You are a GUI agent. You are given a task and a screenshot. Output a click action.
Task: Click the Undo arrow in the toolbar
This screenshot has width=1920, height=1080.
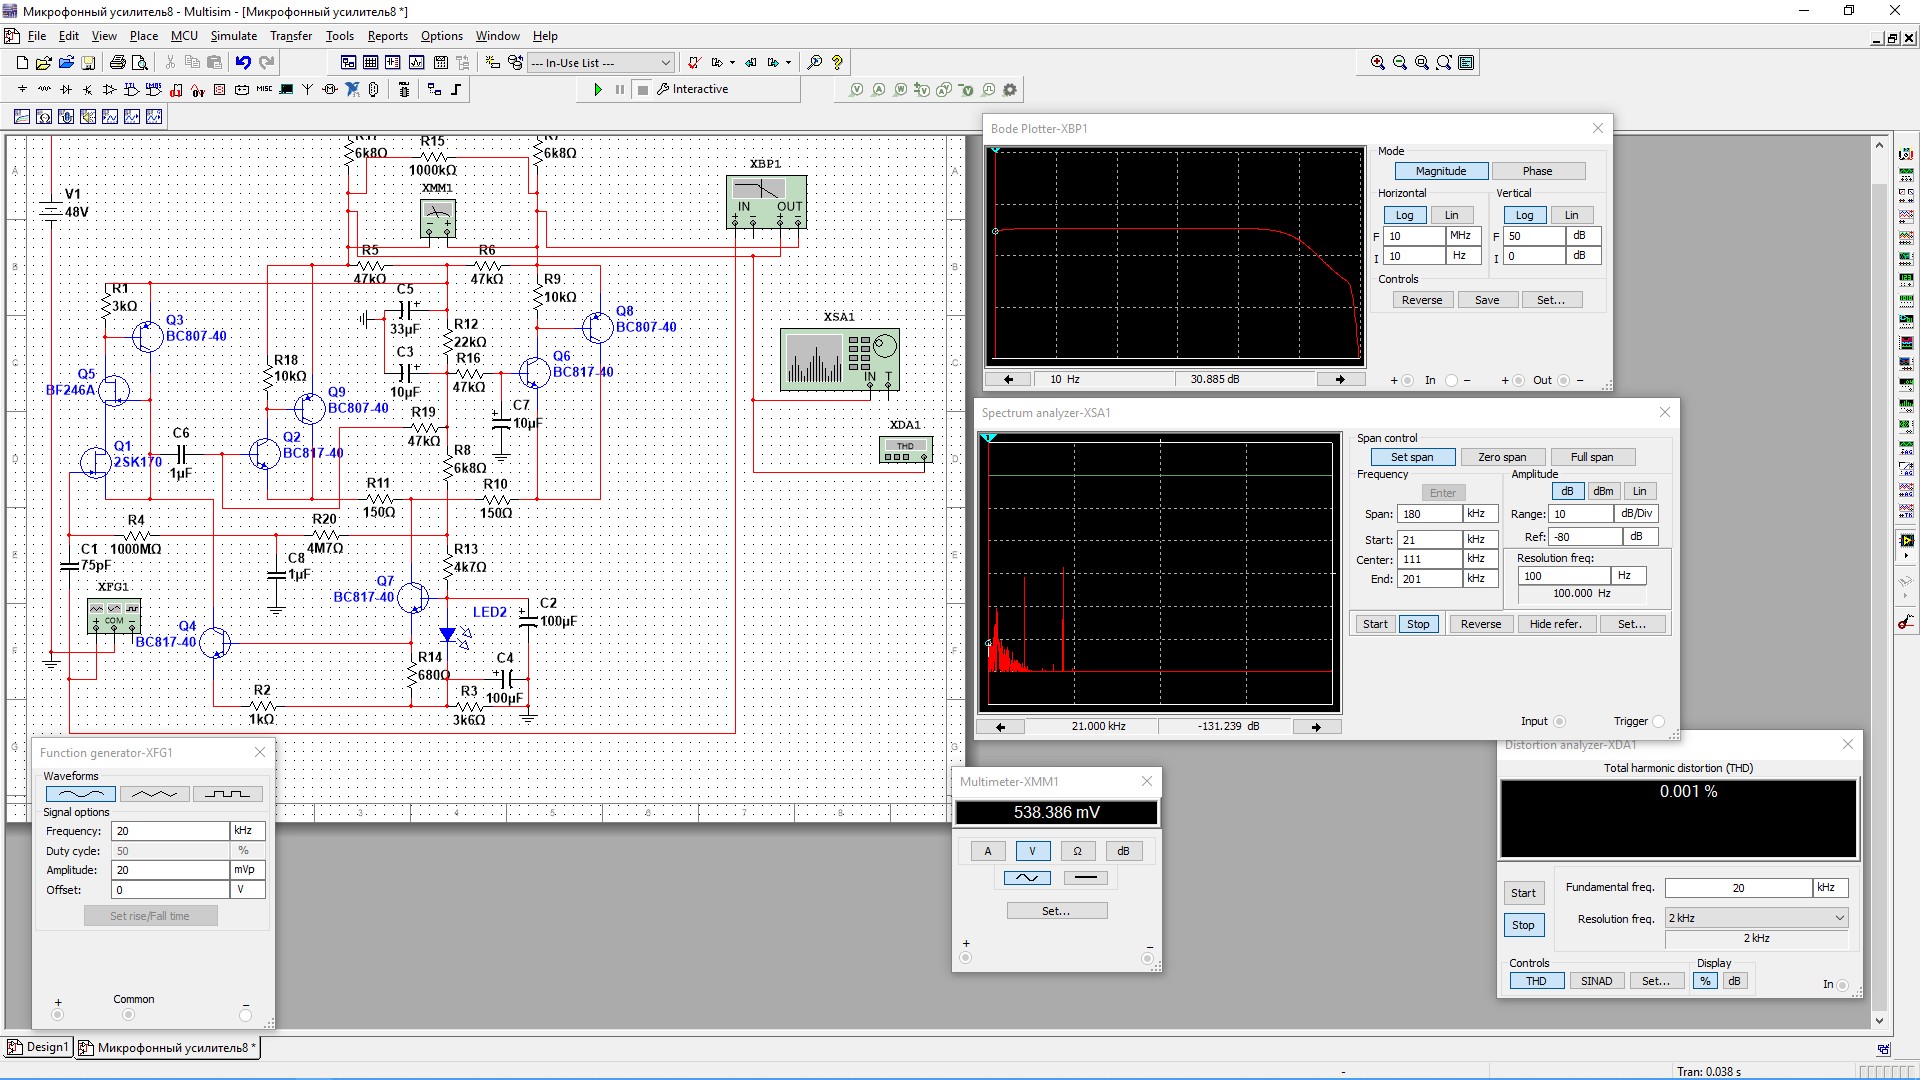(243, 62)
